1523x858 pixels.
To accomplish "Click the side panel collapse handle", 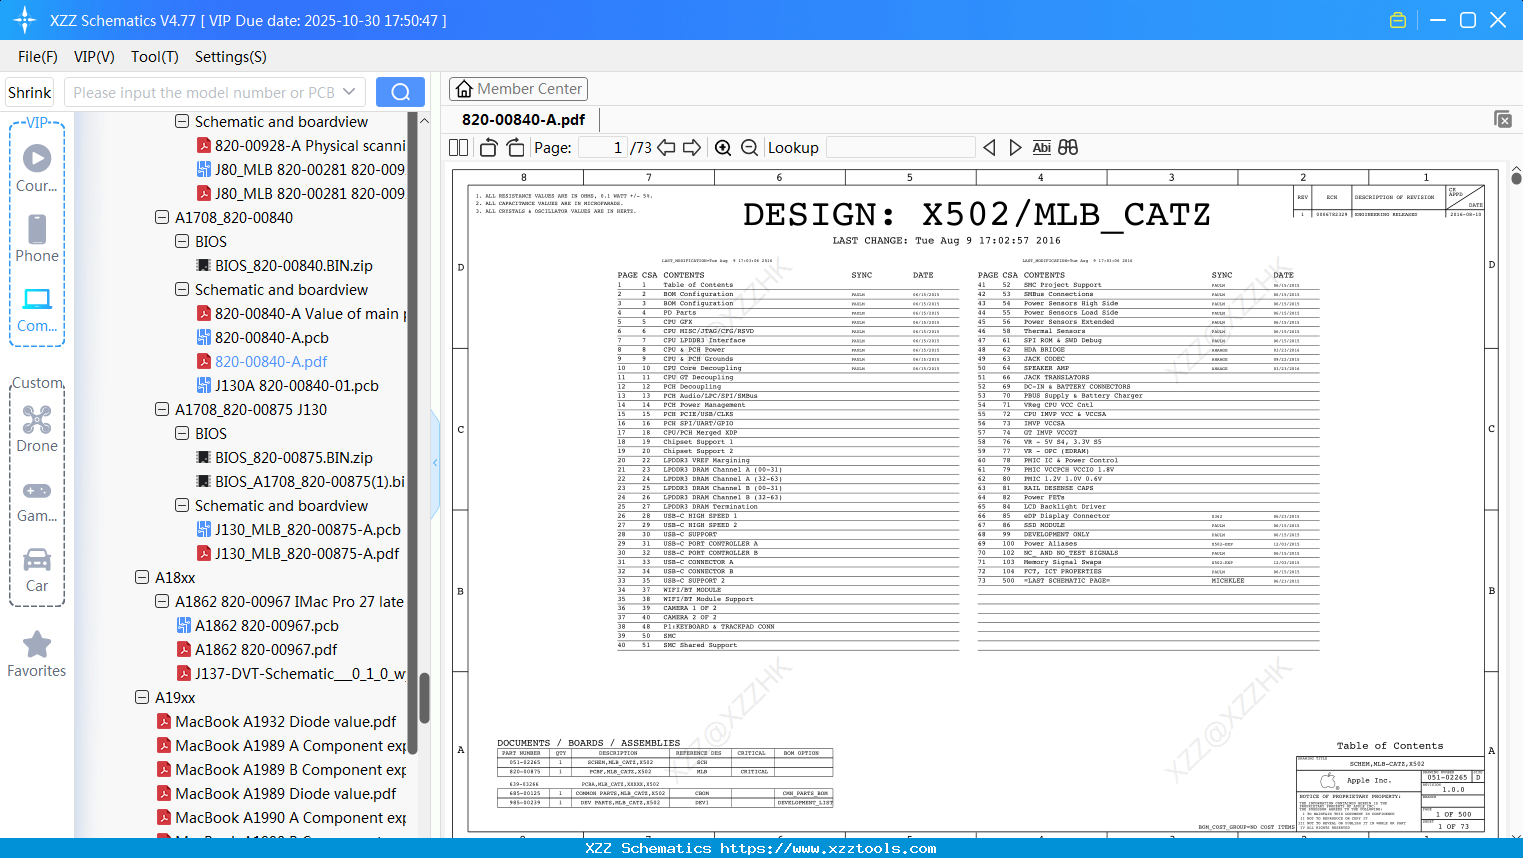I will tap(435, 462).
